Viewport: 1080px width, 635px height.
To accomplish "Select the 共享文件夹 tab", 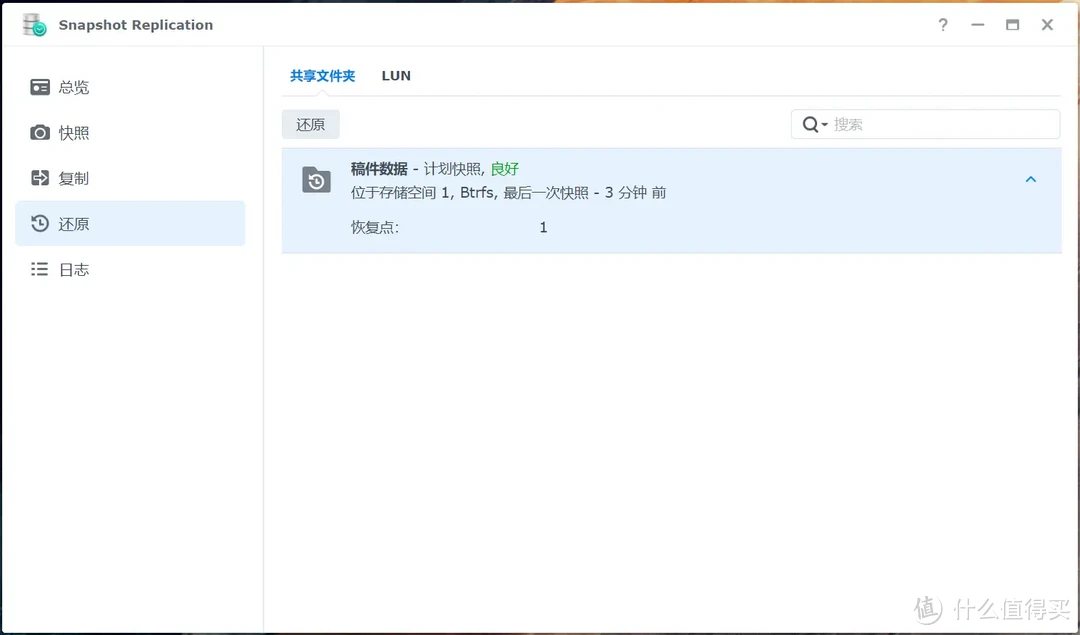I will (x=322, y=75).
